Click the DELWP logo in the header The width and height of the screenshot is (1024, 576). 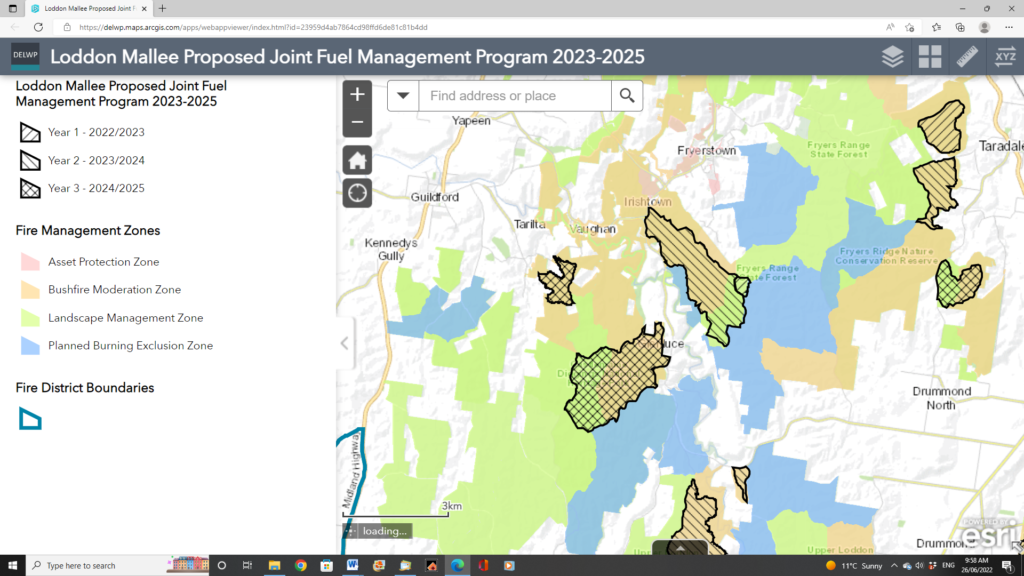[23, 56]
